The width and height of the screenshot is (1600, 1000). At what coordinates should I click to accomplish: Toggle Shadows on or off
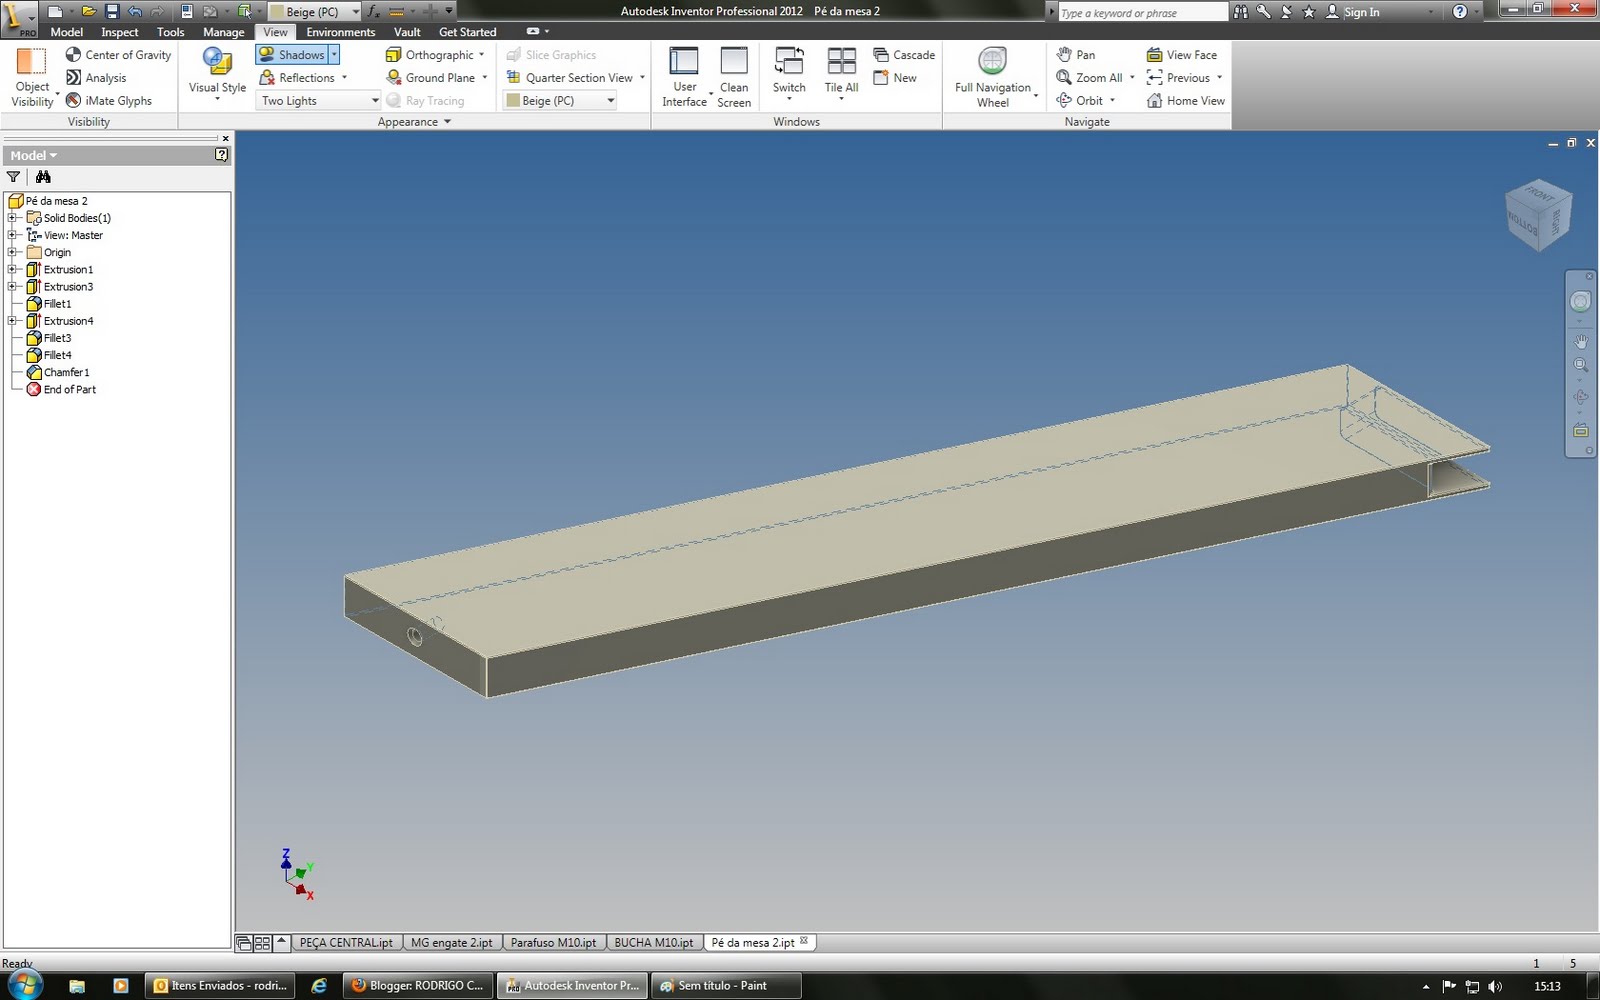coord(295,54)
